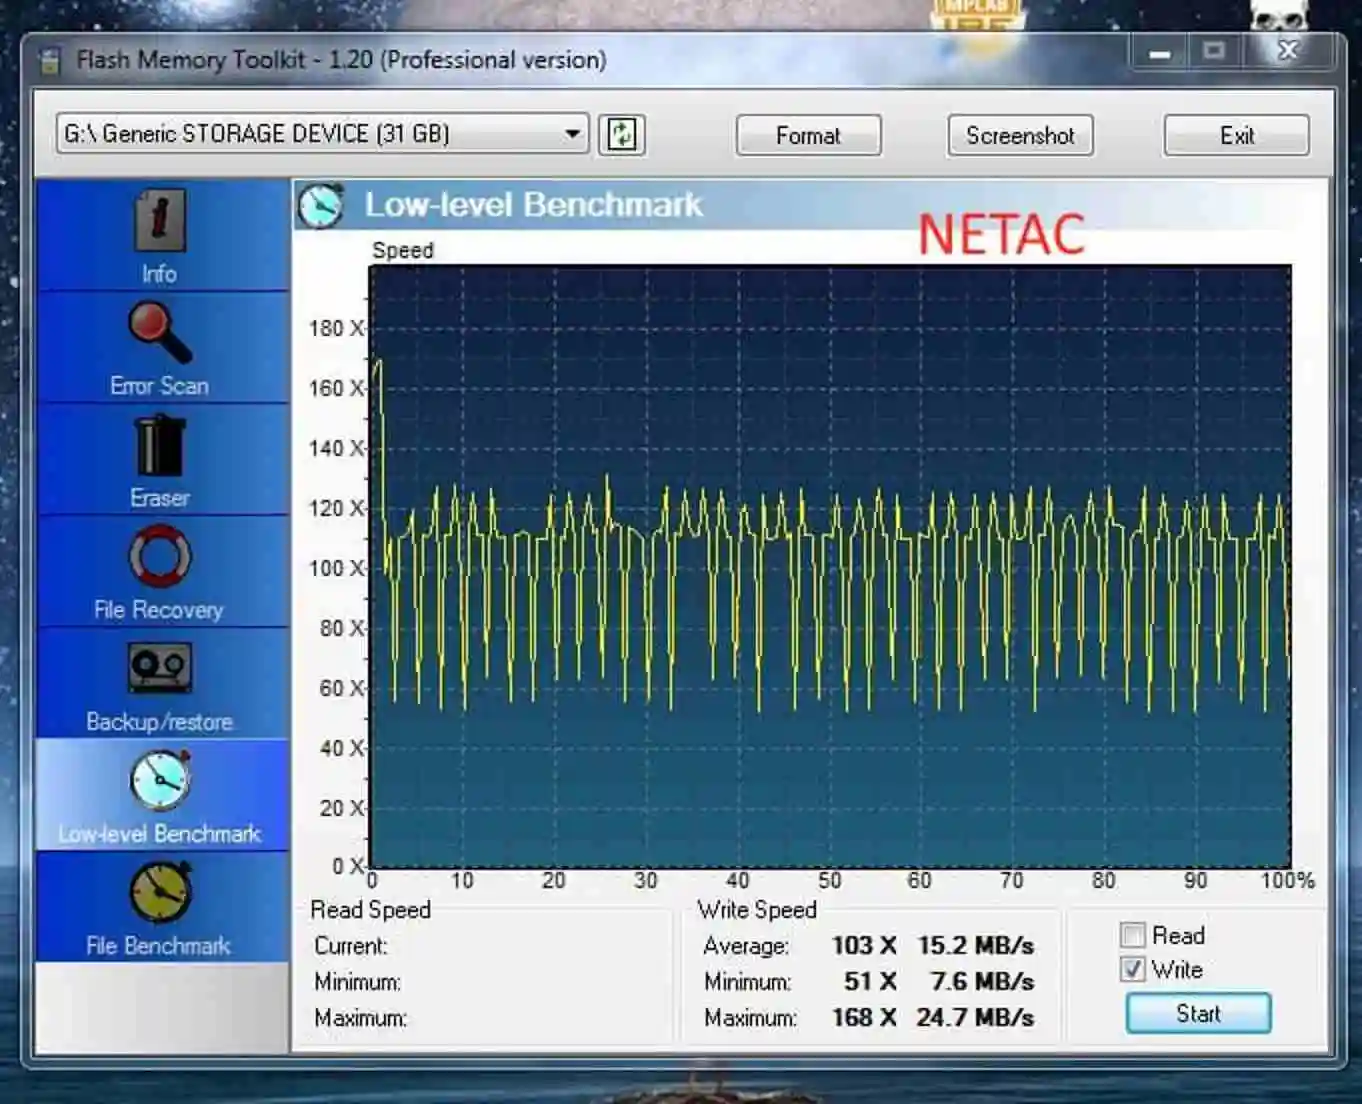The height and width of the screenshot is (1104, 1362).
Task: Click the Write Speed heading
Action: tap(757, 909)
